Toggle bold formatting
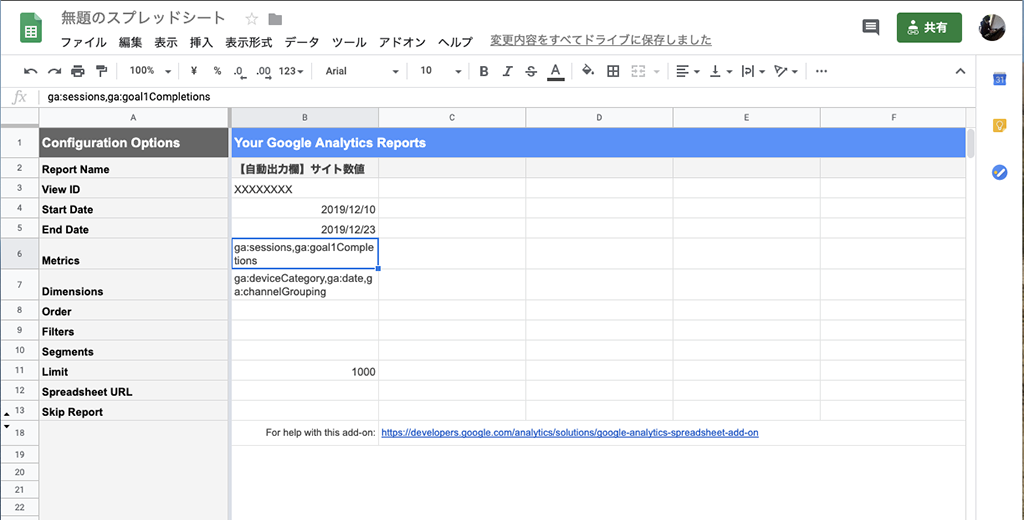The height and width of the screenshot is (520, 1024). click(x=484, y=71)
